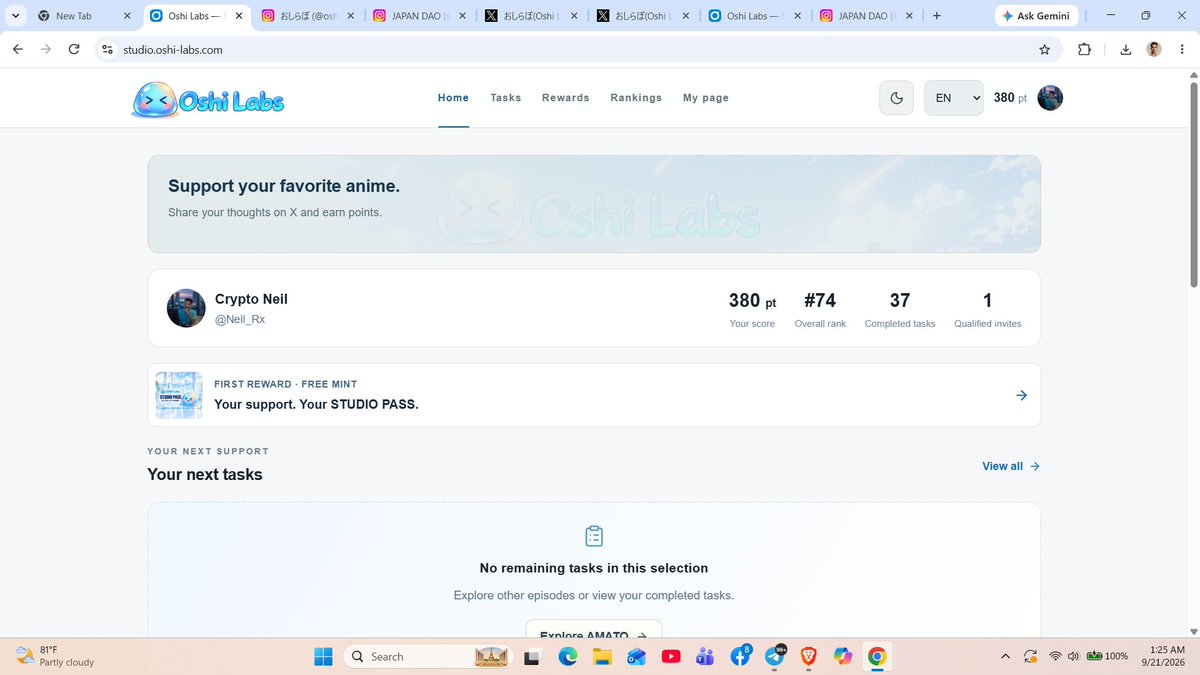Open the Chrome profile avatar
Screen dimensions: 1200x675
click(x=1154, y=49)
